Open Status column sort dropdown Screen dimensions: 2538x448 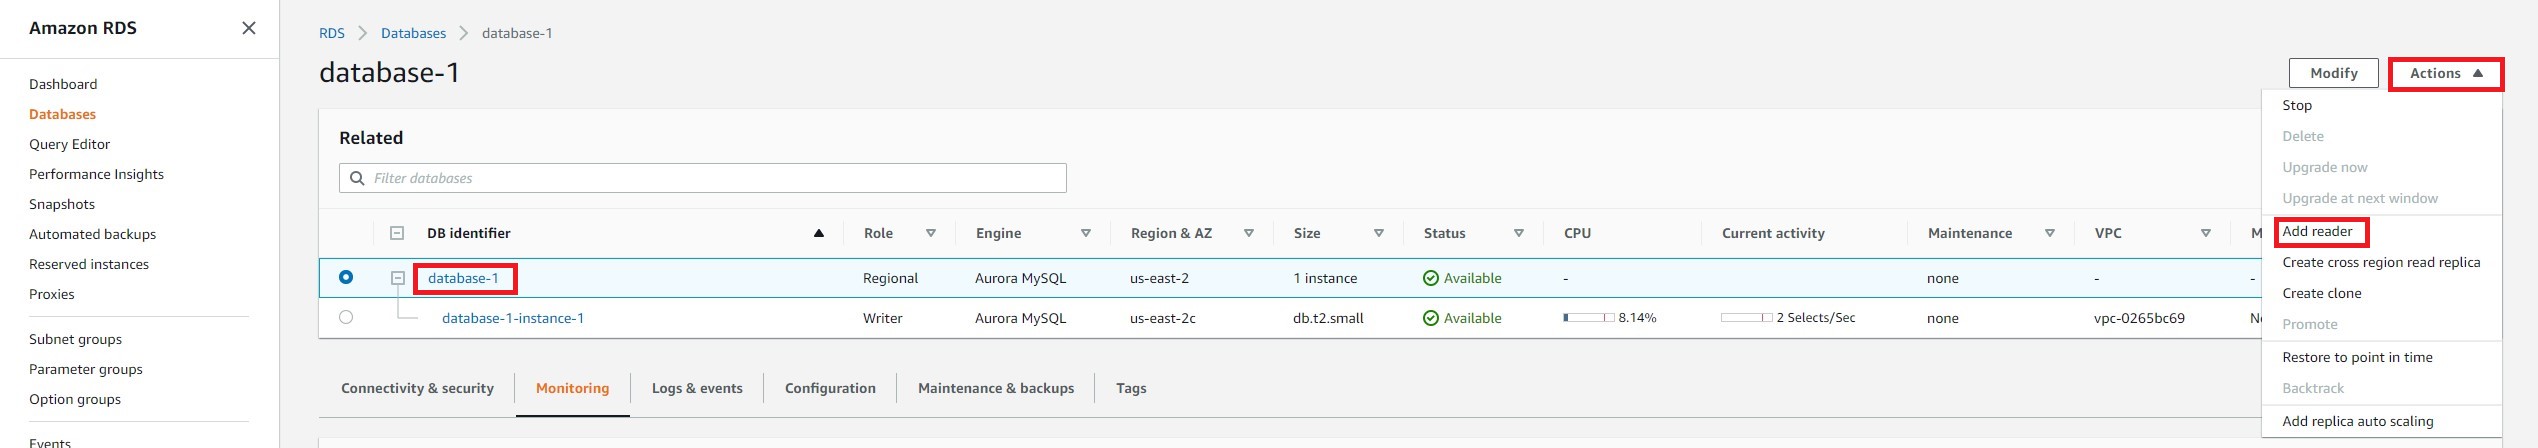click(1519, 233)
